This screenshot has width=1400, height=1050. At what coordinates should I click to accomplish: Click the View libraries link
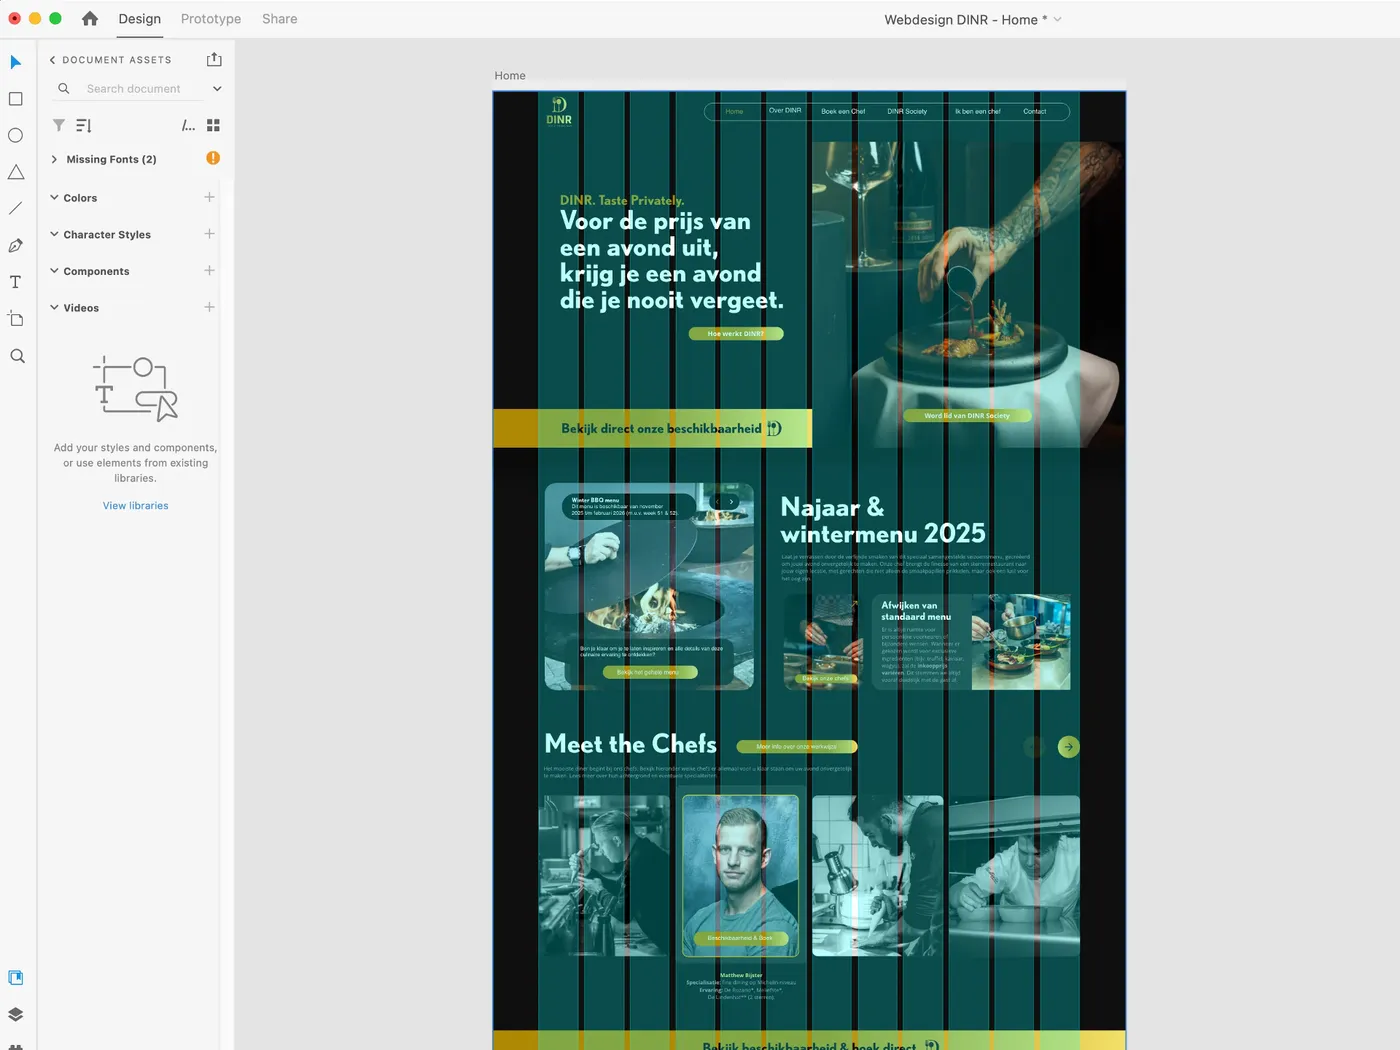click(x=136, y=506)
